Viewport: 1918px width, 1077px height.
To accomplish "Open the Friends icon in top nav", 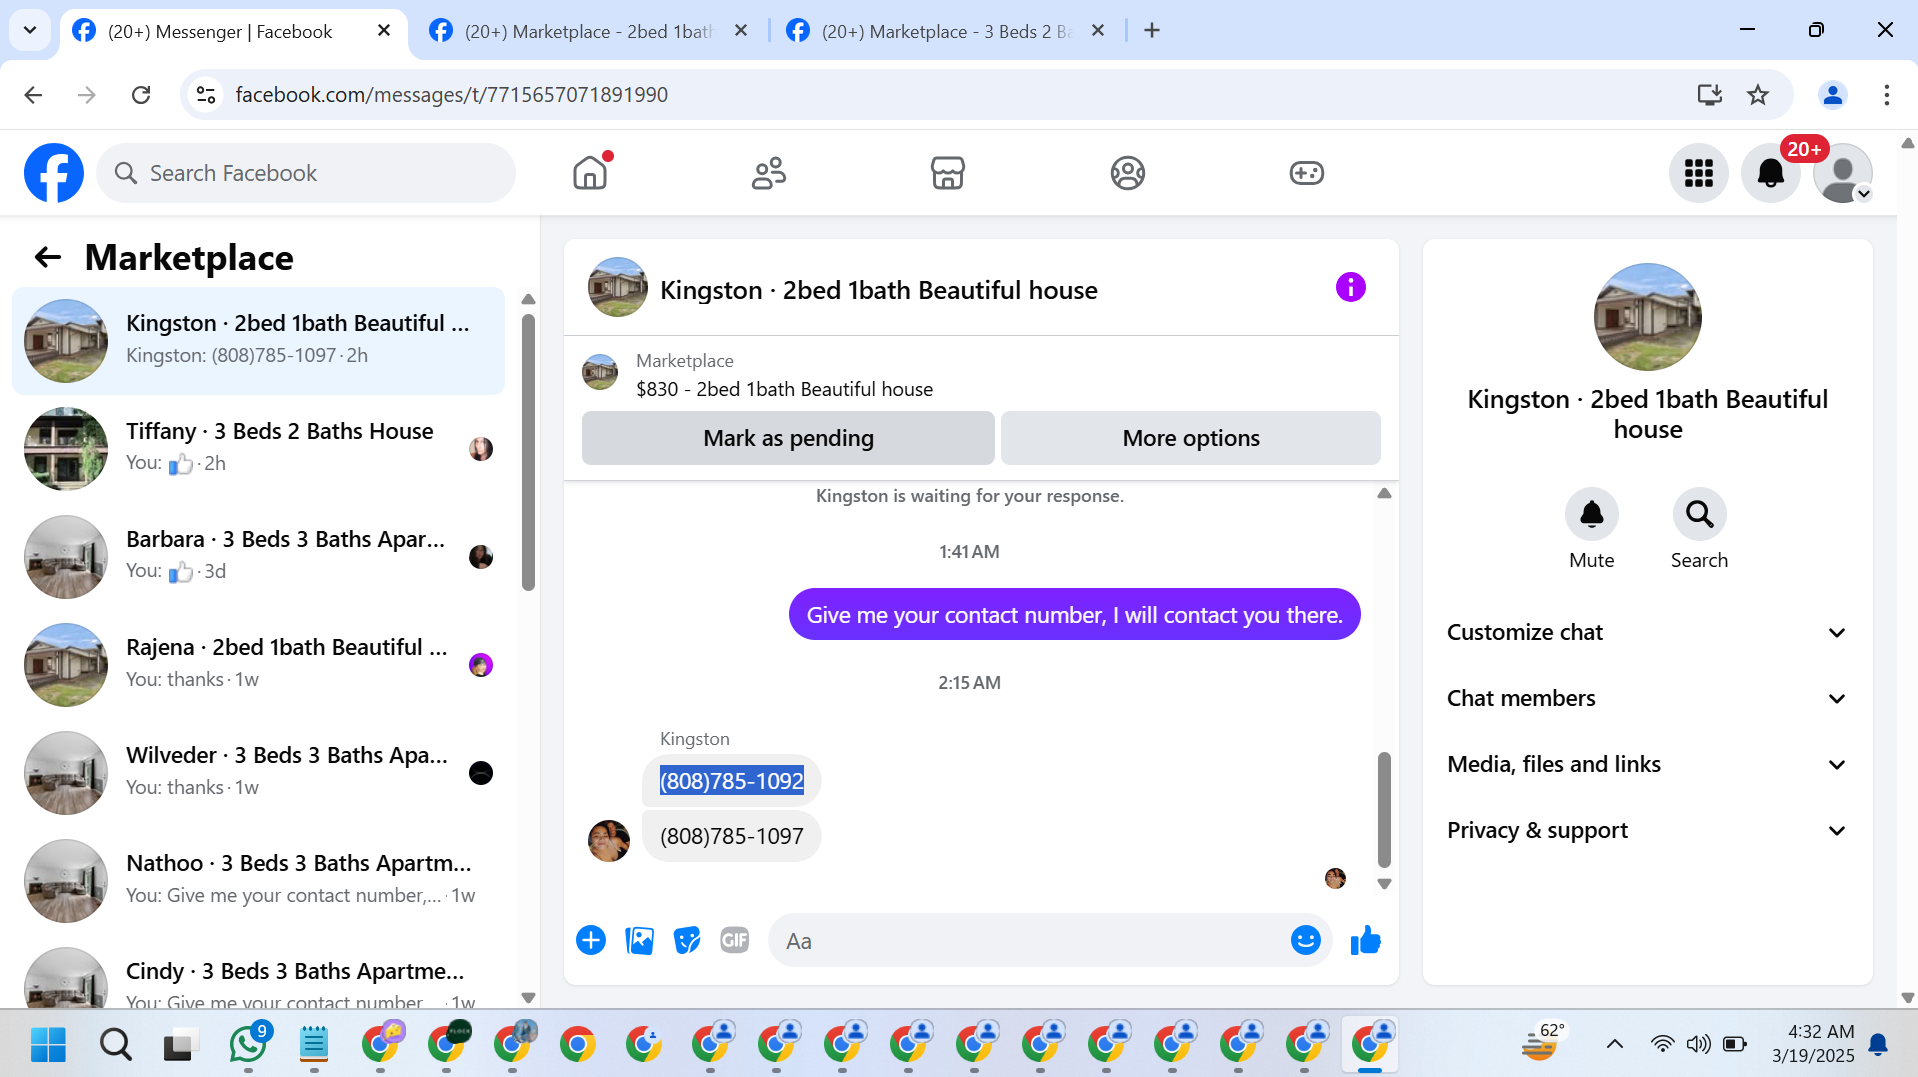I will point(769,173).
